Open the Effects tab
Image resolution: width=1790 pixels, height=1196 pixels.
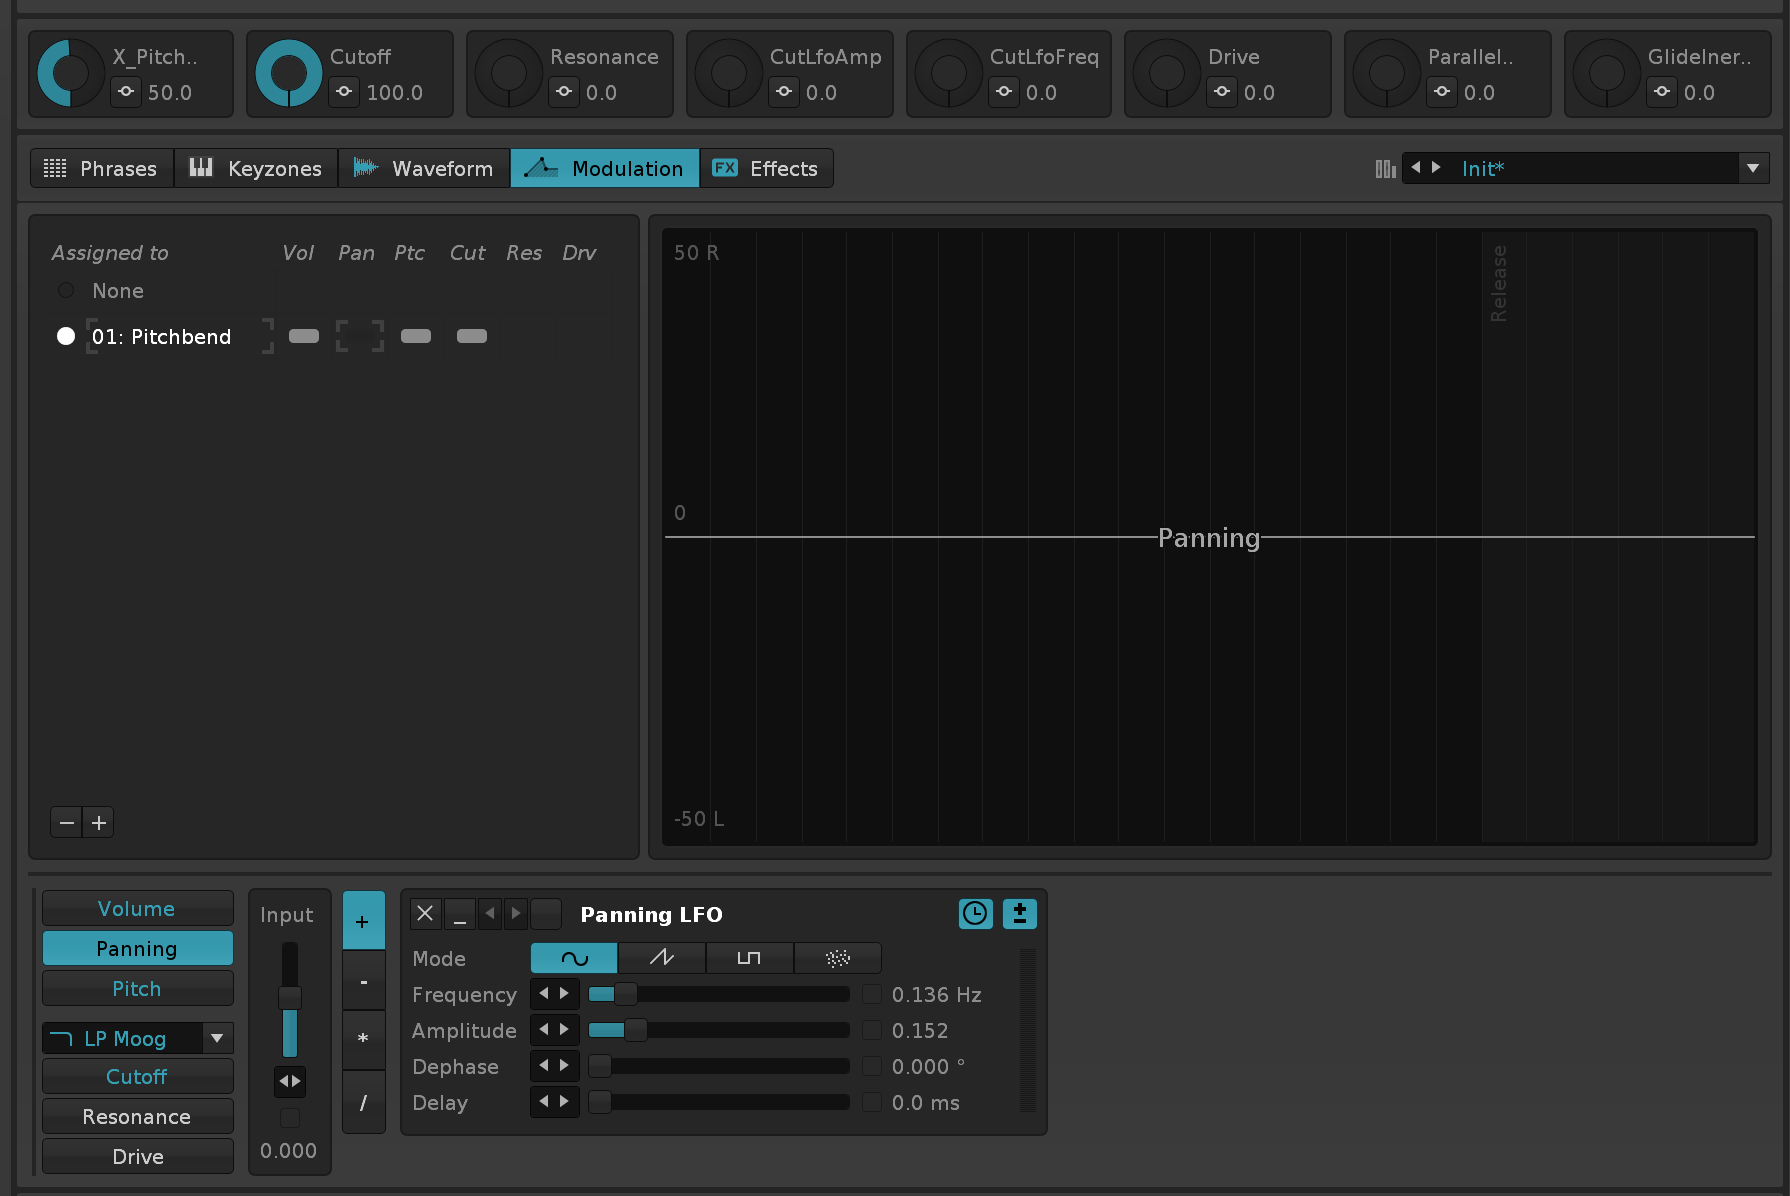766,168
